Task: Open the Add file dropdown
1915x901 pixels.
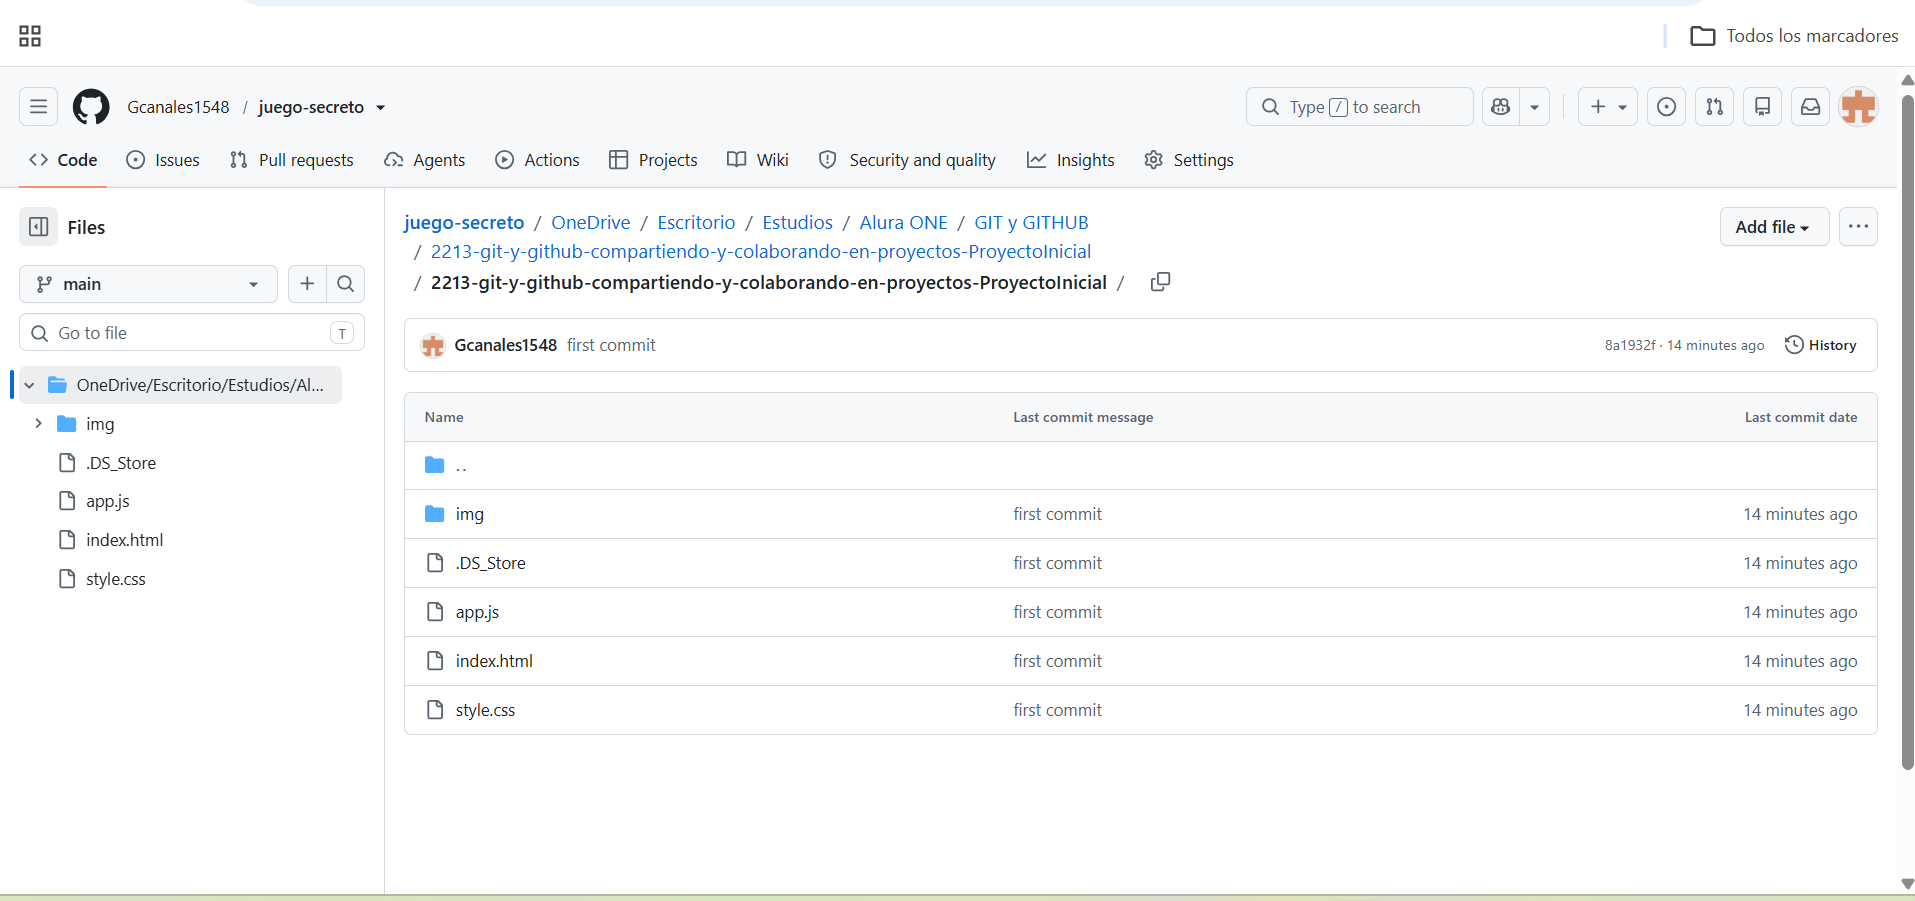Action: coord(1774,227)
